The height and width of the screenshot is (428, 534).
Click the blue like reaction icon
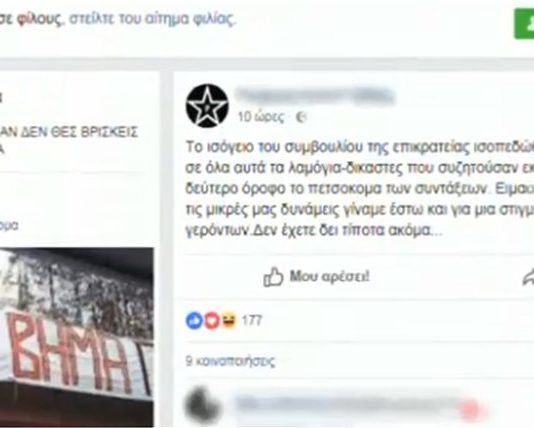click(194, 320)
